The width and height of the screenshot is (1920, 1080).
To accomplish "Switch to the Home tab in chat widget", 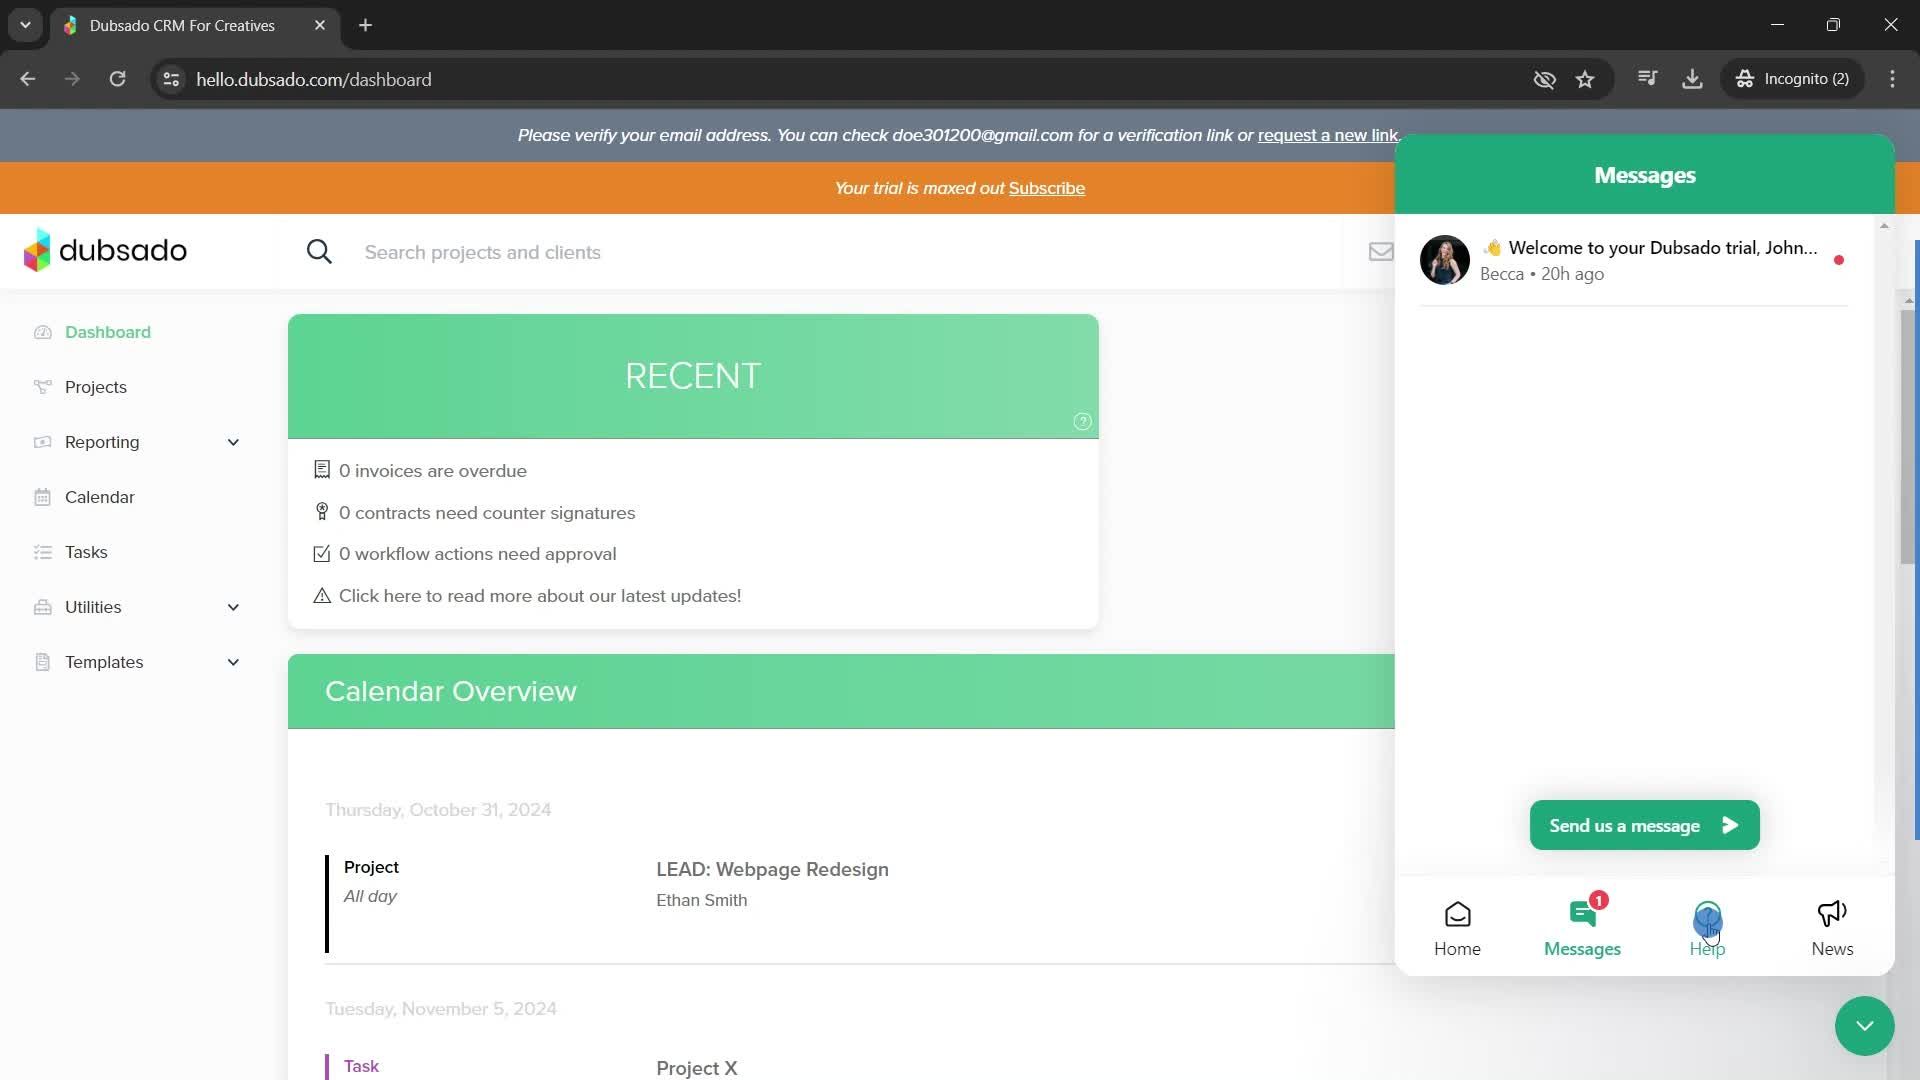I will [x=1457, y=929].
